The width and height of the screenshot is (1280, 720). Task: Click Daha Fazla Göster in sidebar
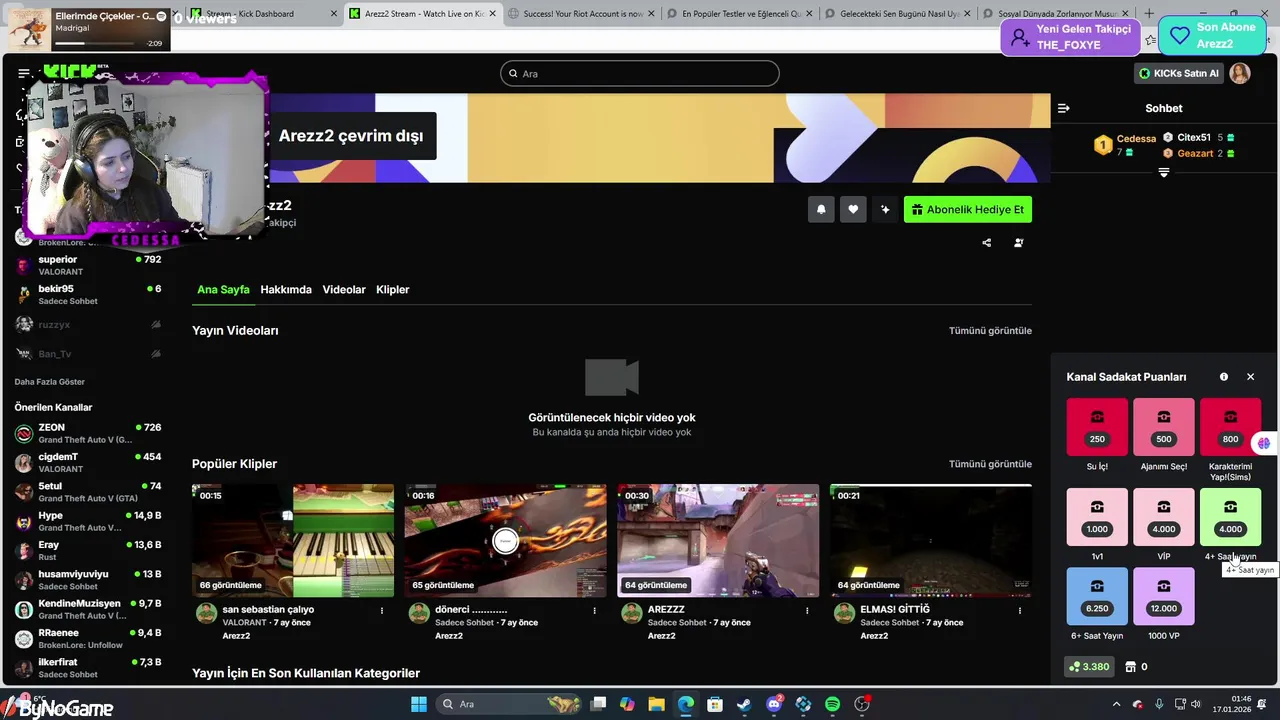(x=50, y=382)
